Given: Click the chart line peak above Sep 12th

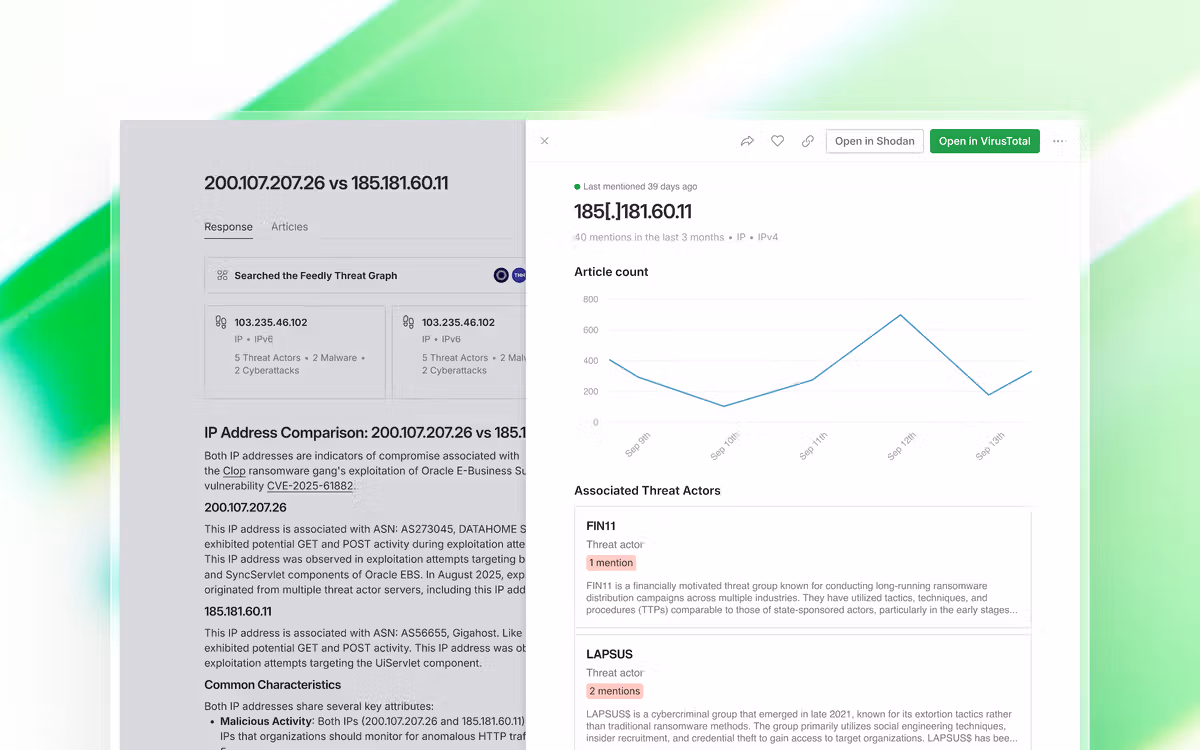Looking at the screenshot, I should [x=900, y=315].
